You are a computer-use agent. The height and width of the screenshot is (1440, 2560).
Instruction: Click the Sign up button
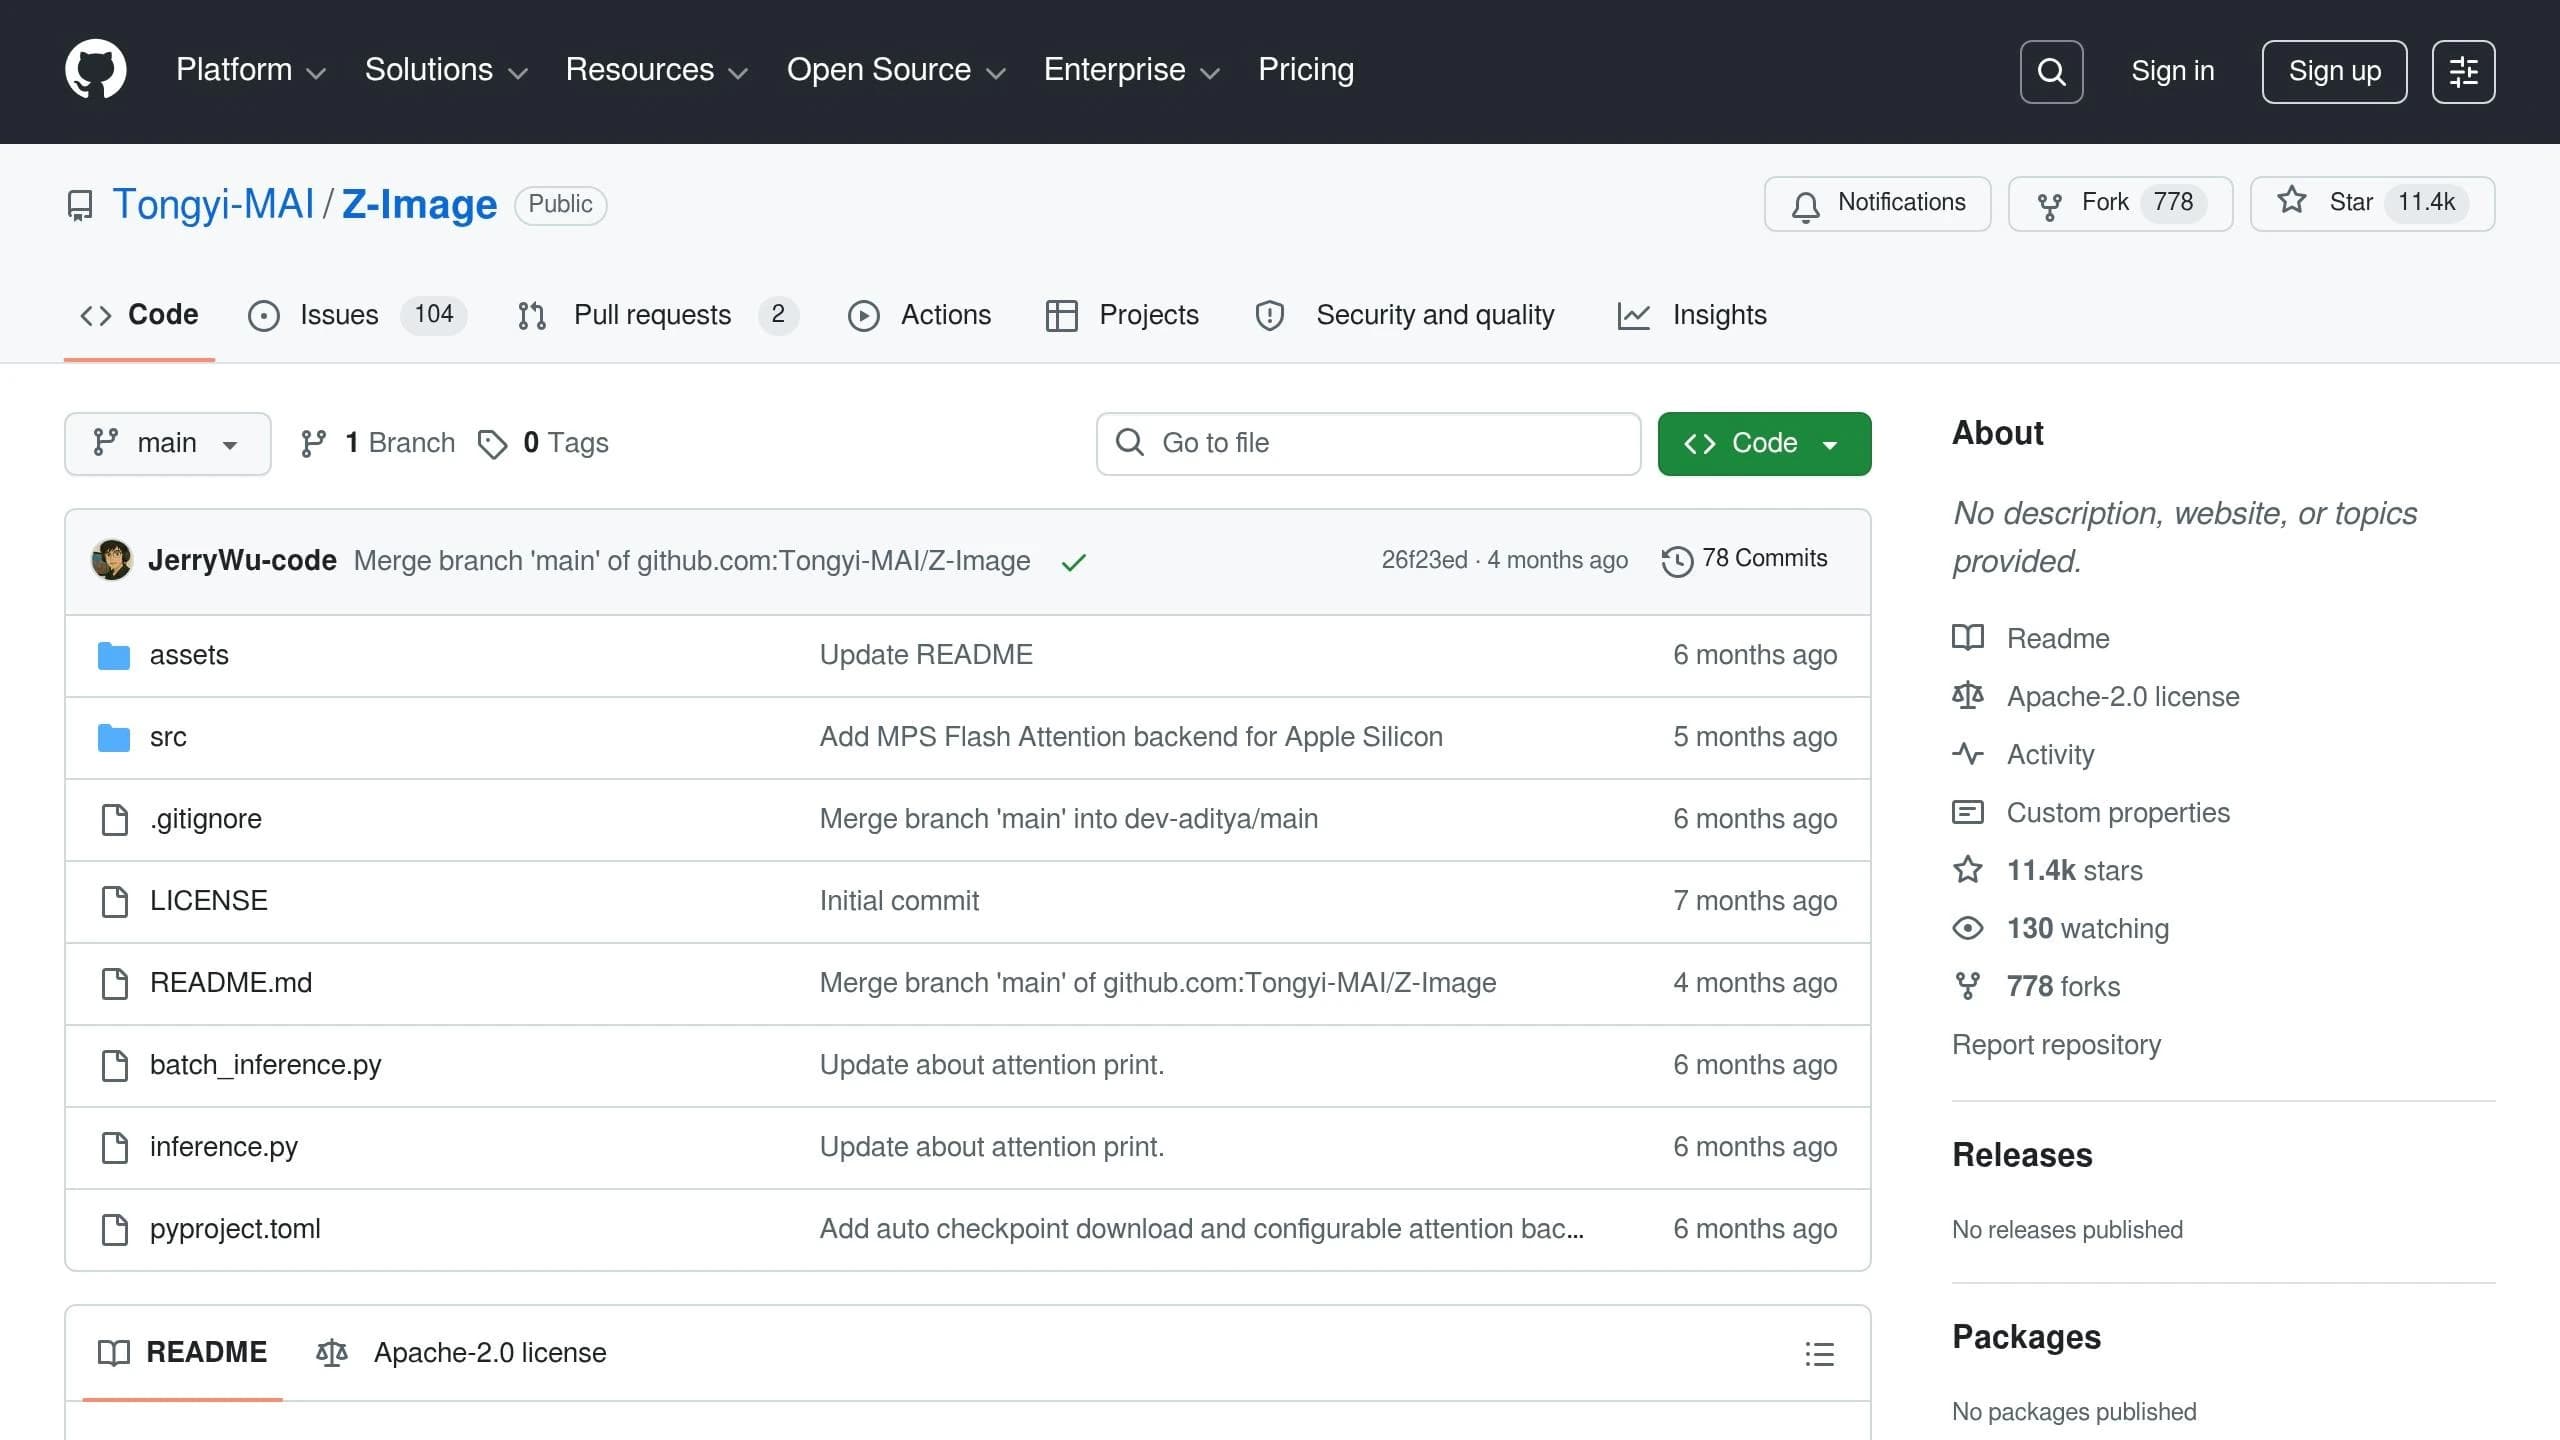(x=2334, y=71)
